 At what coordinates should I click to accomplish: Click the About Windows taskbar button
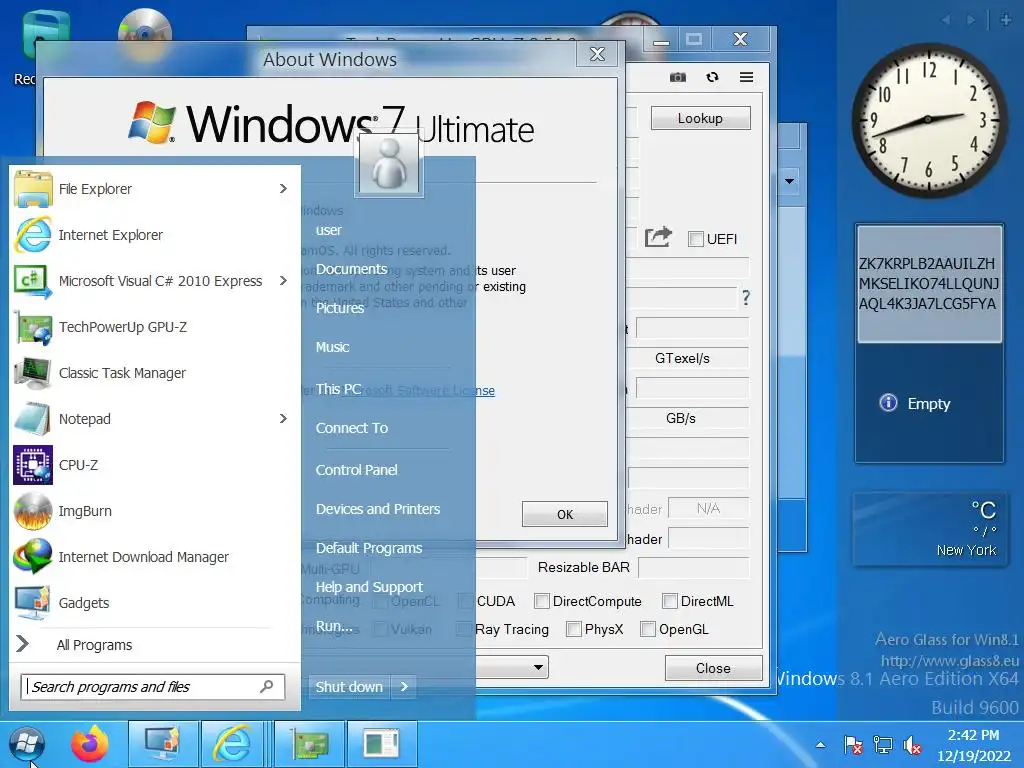click(x=382, y=744)
